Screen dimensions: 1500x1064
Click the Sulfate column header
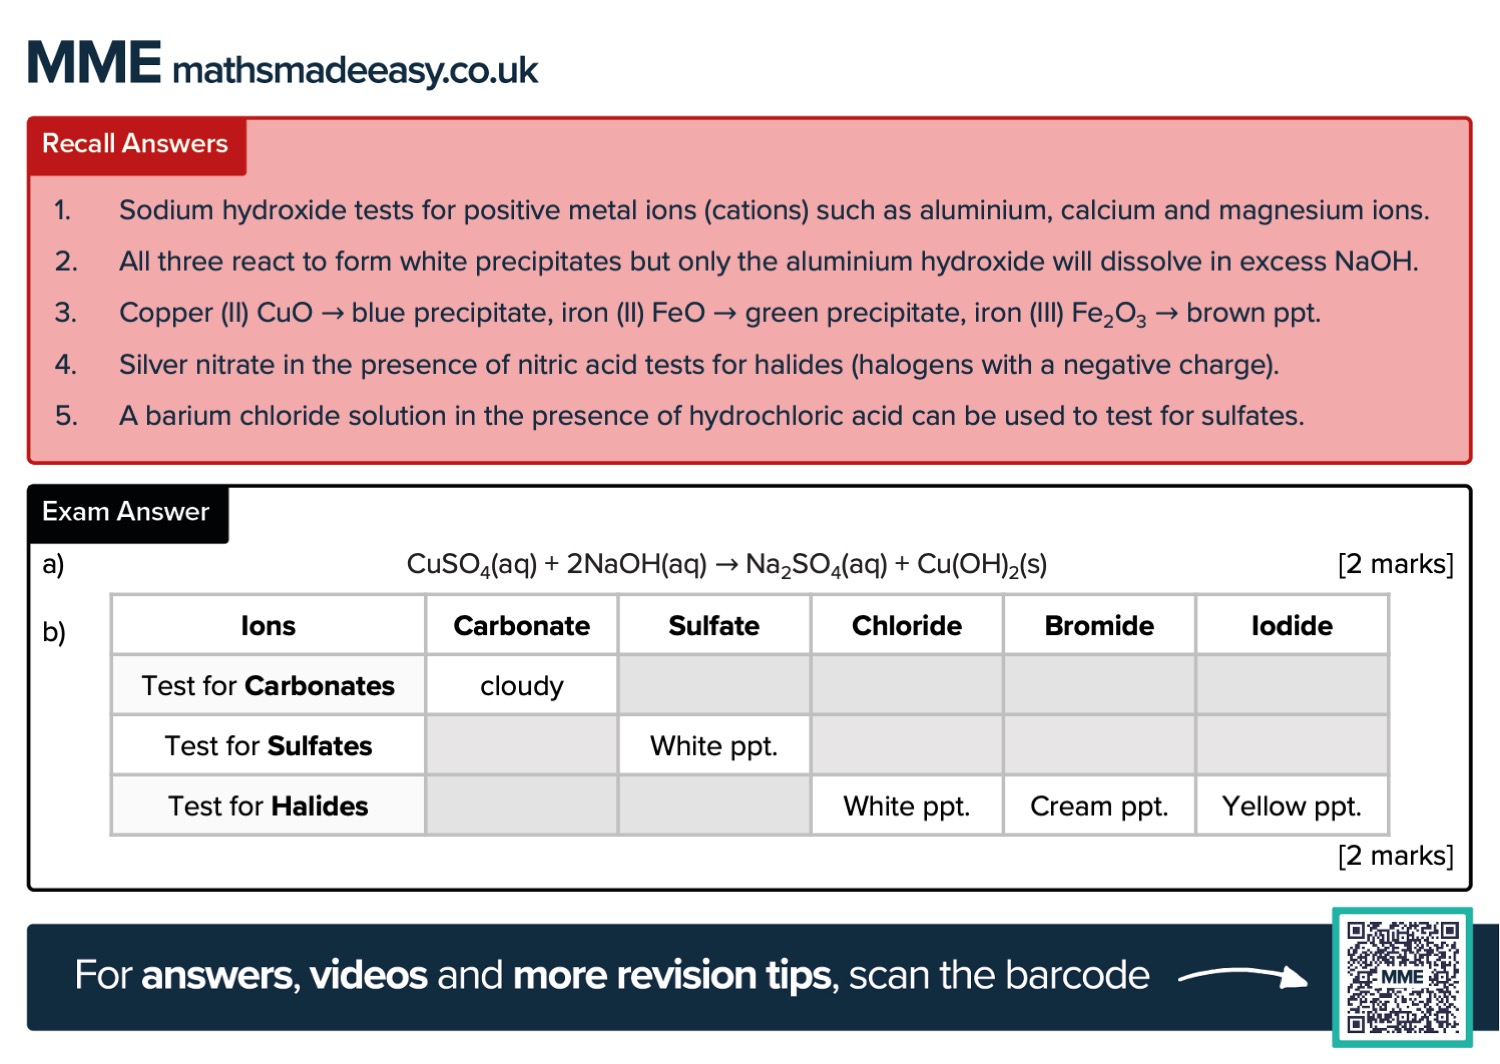(714, 626)
